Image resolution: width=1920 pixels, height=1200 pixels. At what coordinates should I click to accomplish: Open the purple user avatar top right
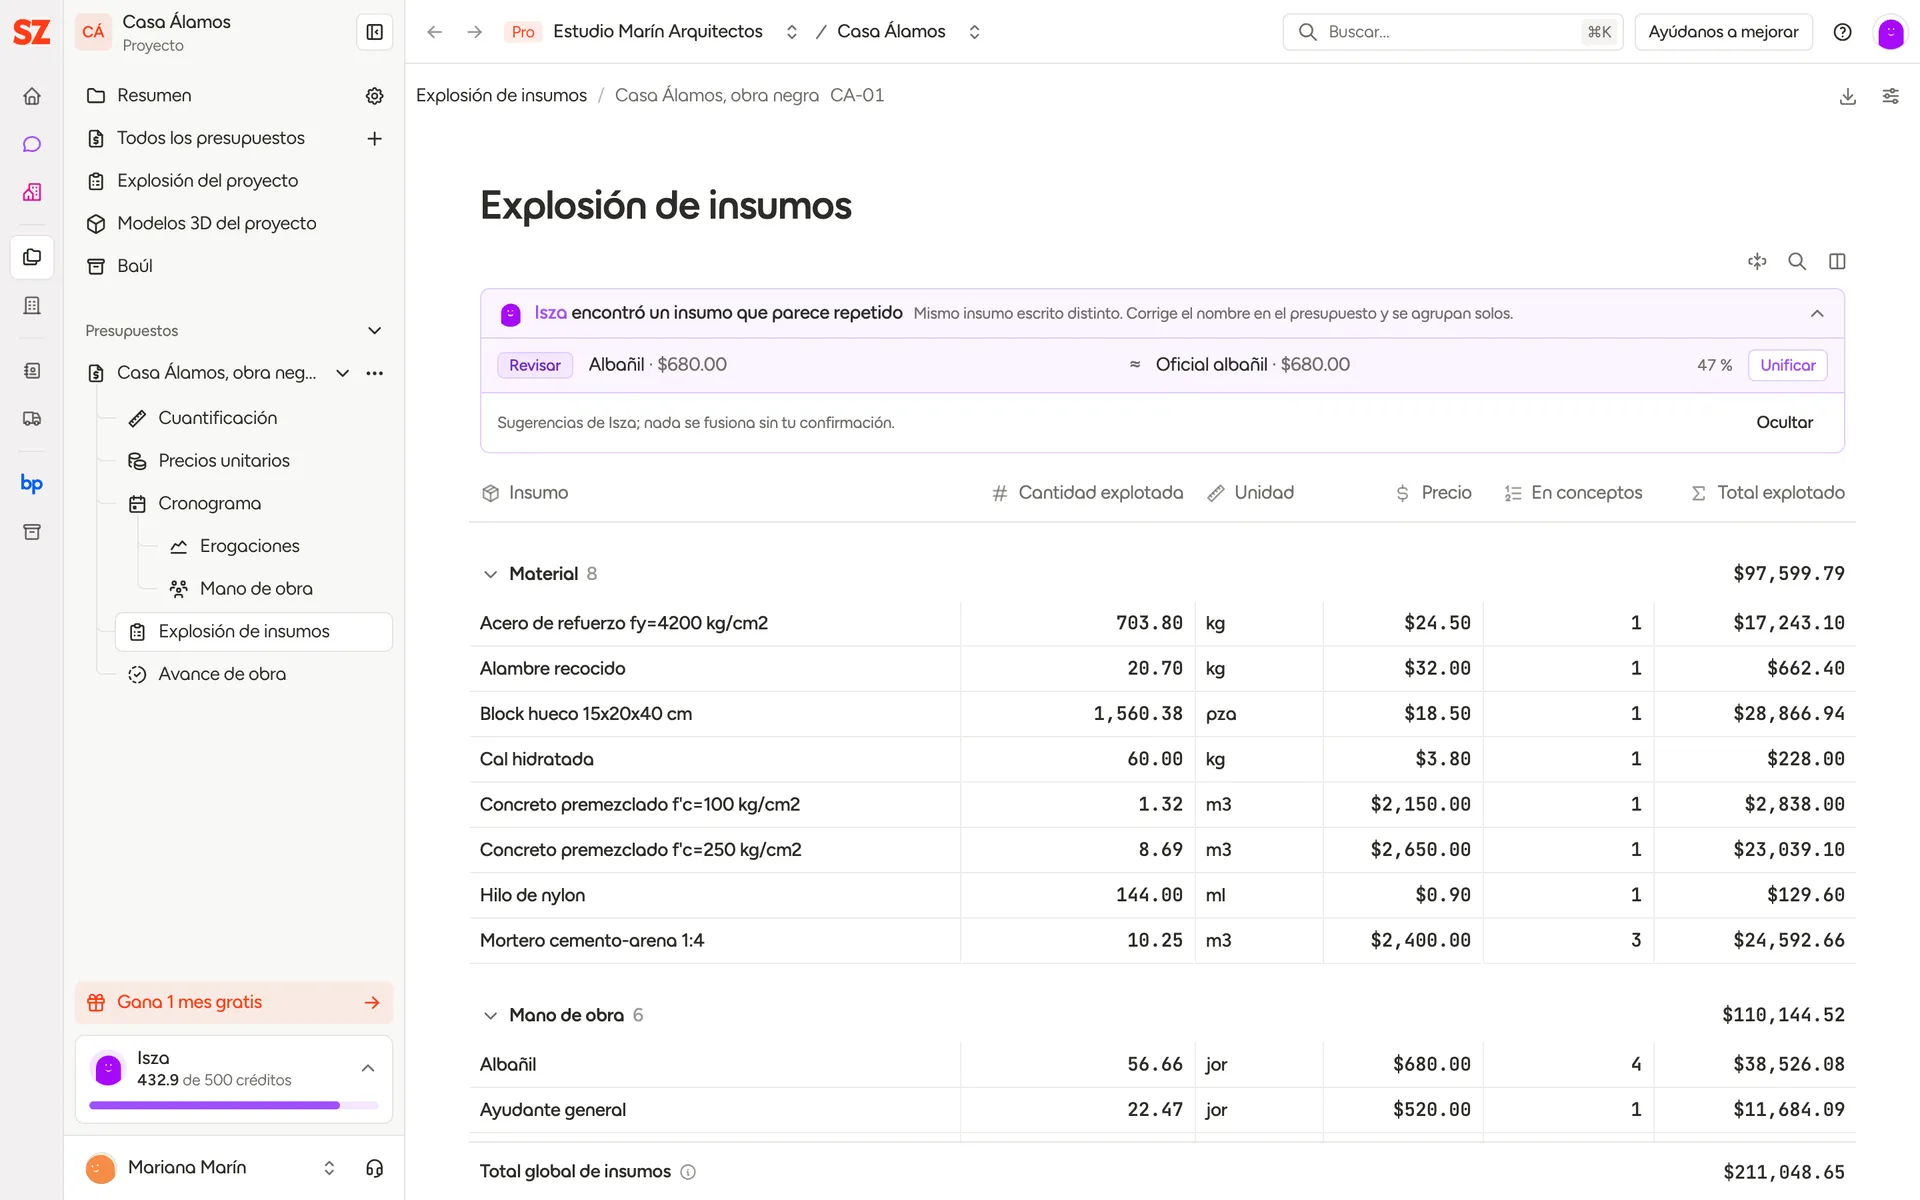pos(1890,32)
